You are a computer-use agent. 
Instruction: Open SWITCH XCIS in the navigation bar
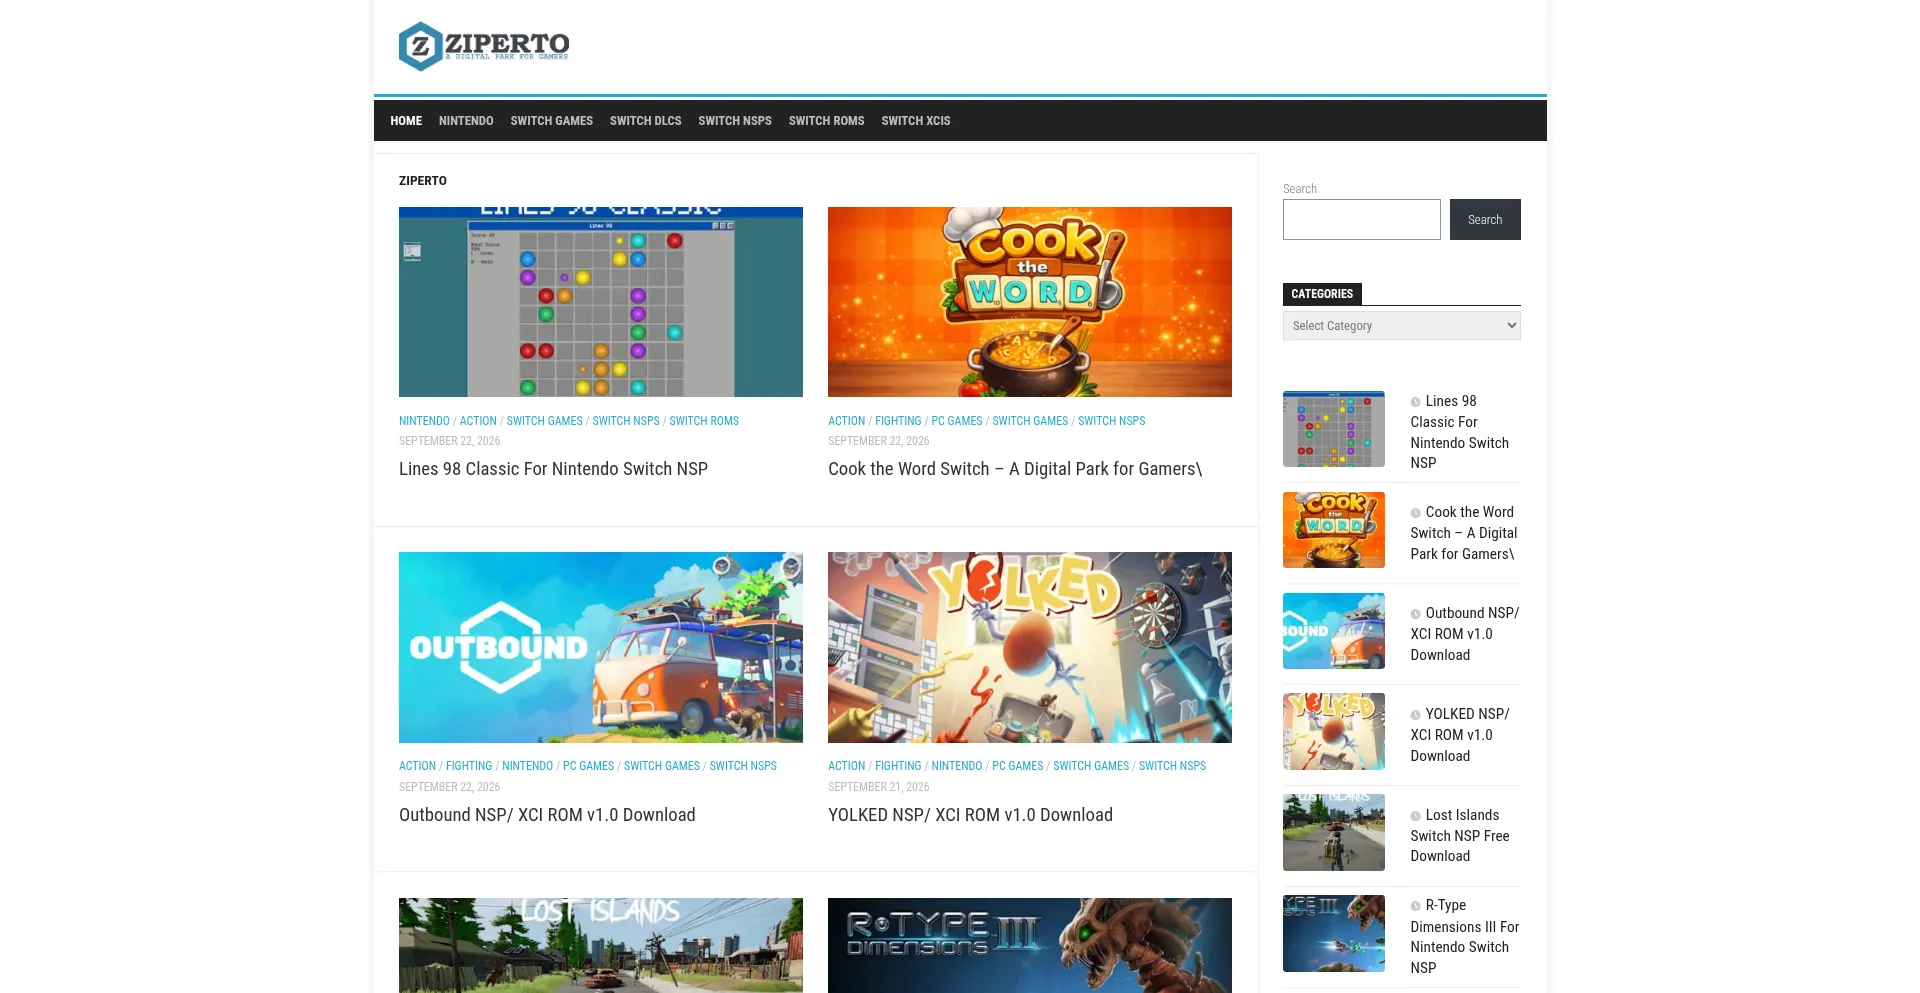tap(916, 121)
